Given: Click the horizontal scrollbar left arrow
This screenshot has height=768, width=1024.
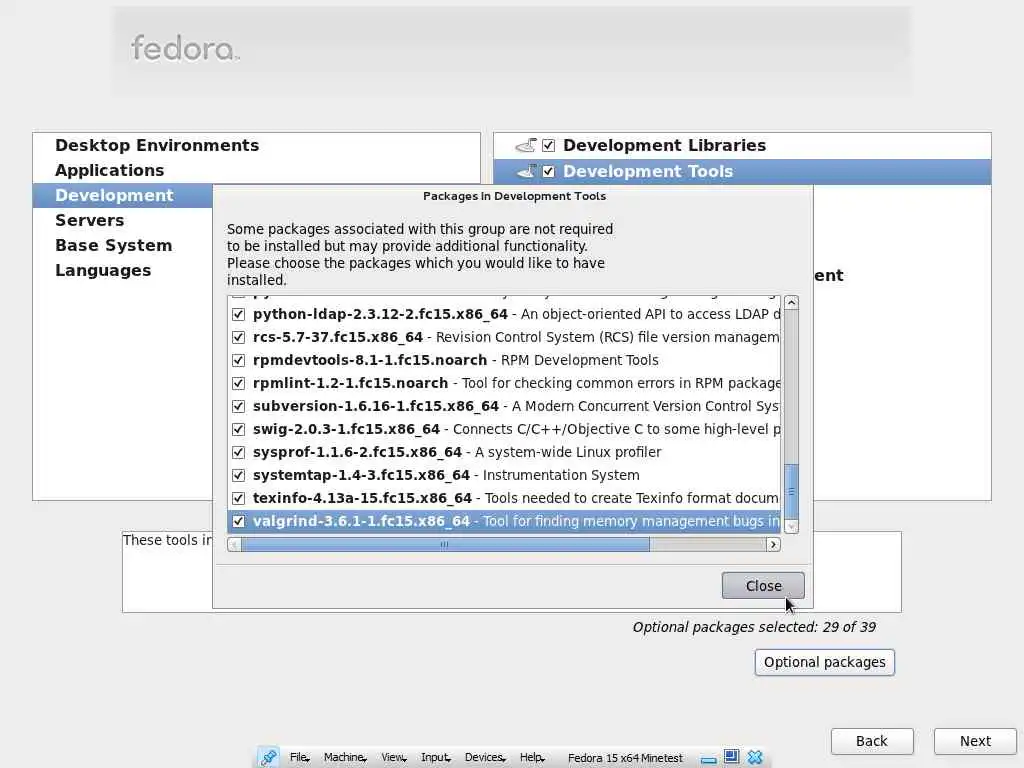Looking at the screenshot, I should pyautogui.click(x=234, y=544).
